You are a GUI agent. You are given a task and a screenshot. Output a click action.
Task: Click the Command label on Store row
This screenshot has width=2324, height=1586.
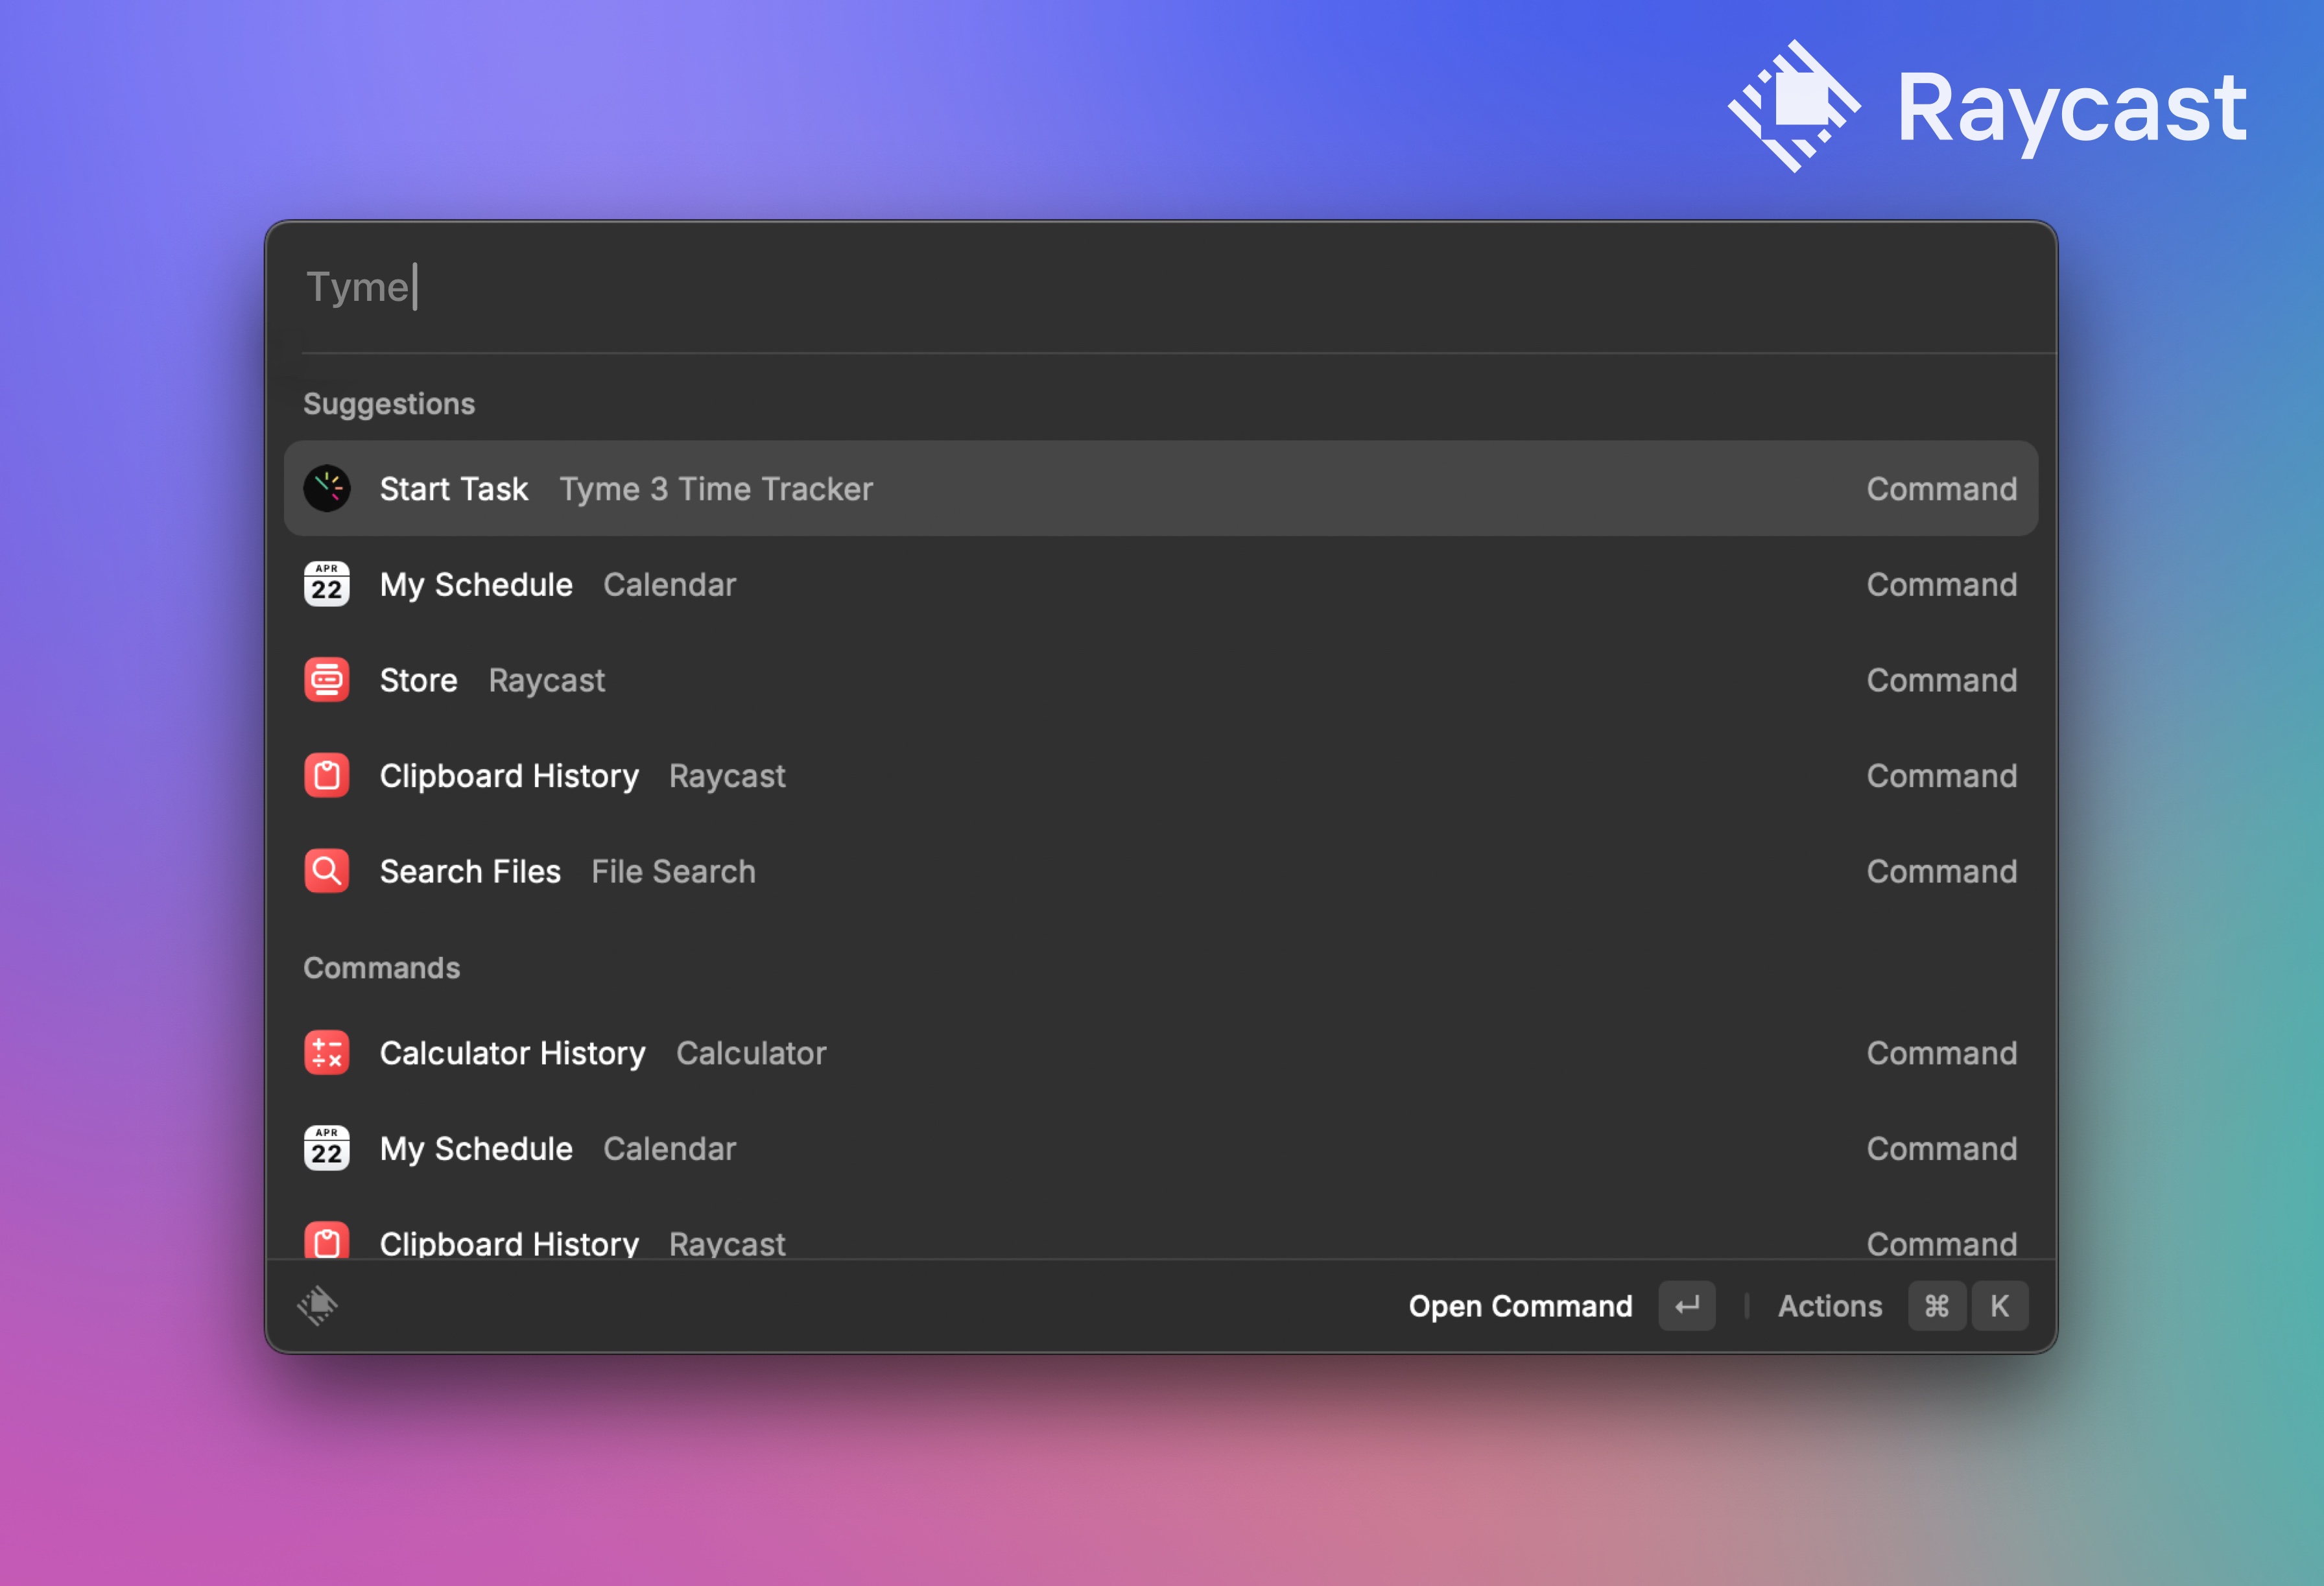tap(1942, 680)
